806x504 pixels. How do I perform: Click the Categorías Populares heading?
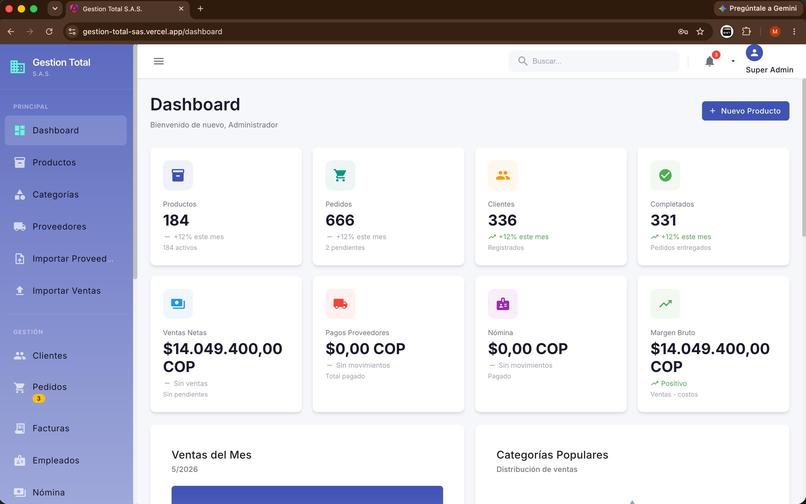(552, 455)
